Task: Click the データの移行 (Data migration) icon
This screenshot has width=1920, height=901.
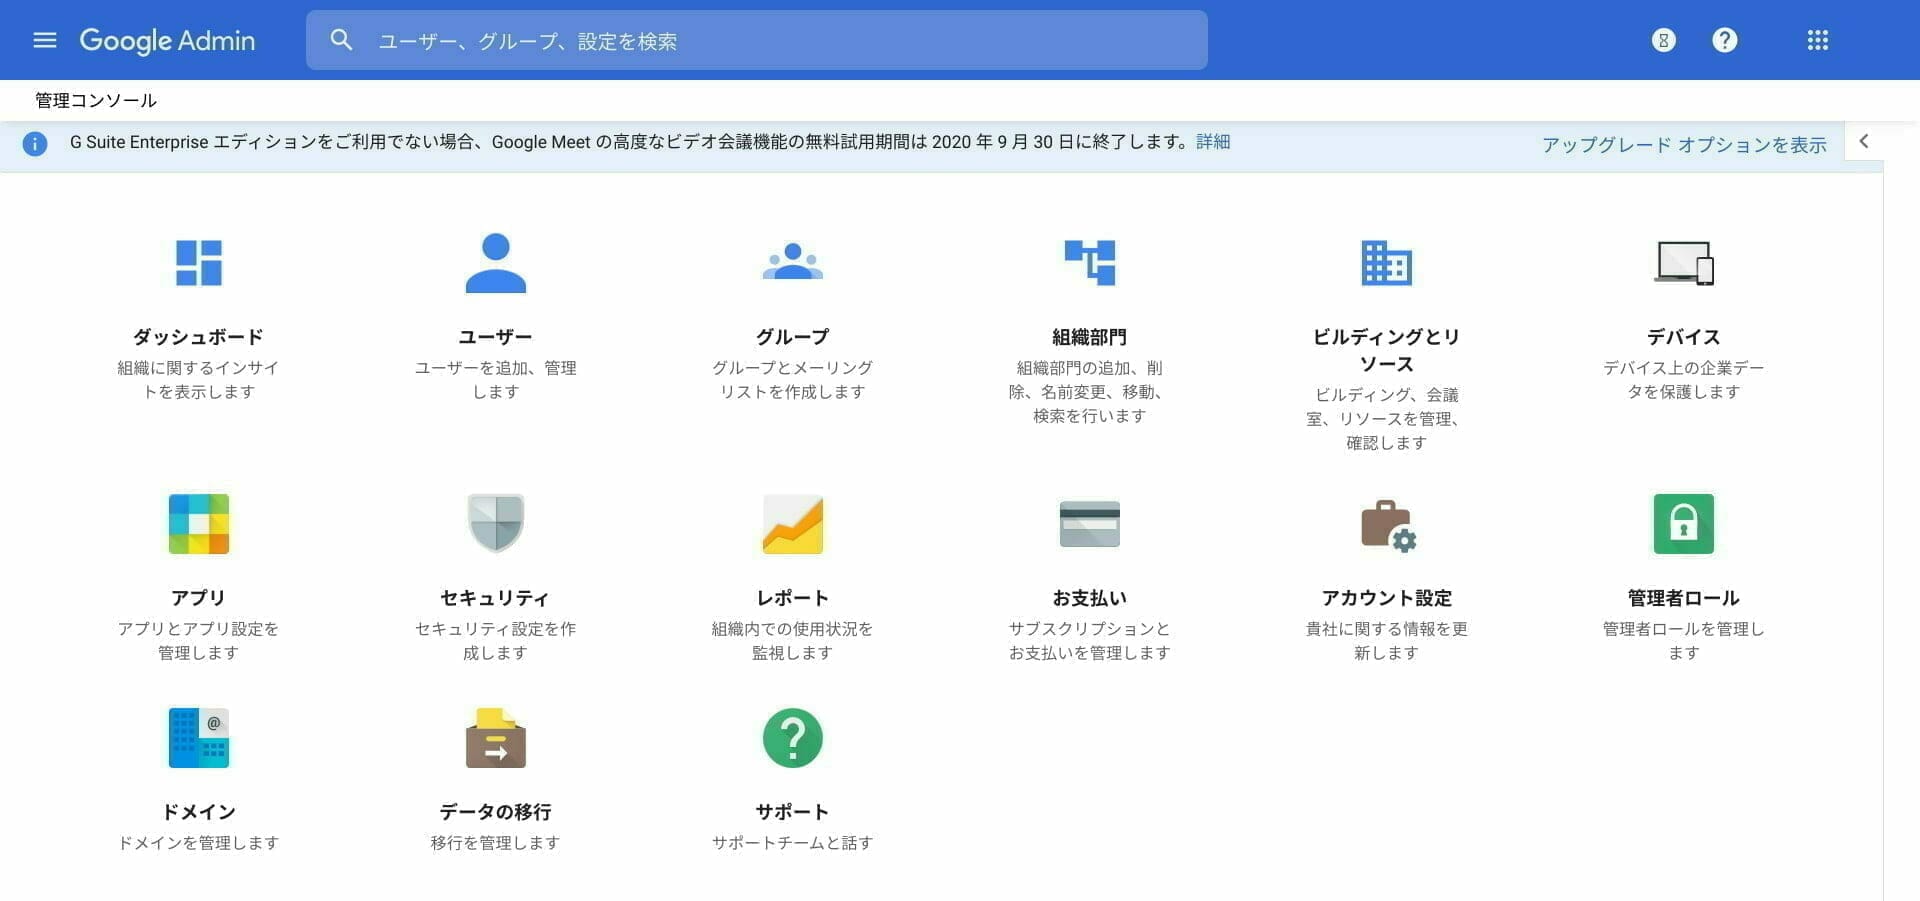Action: coord(495,737)
